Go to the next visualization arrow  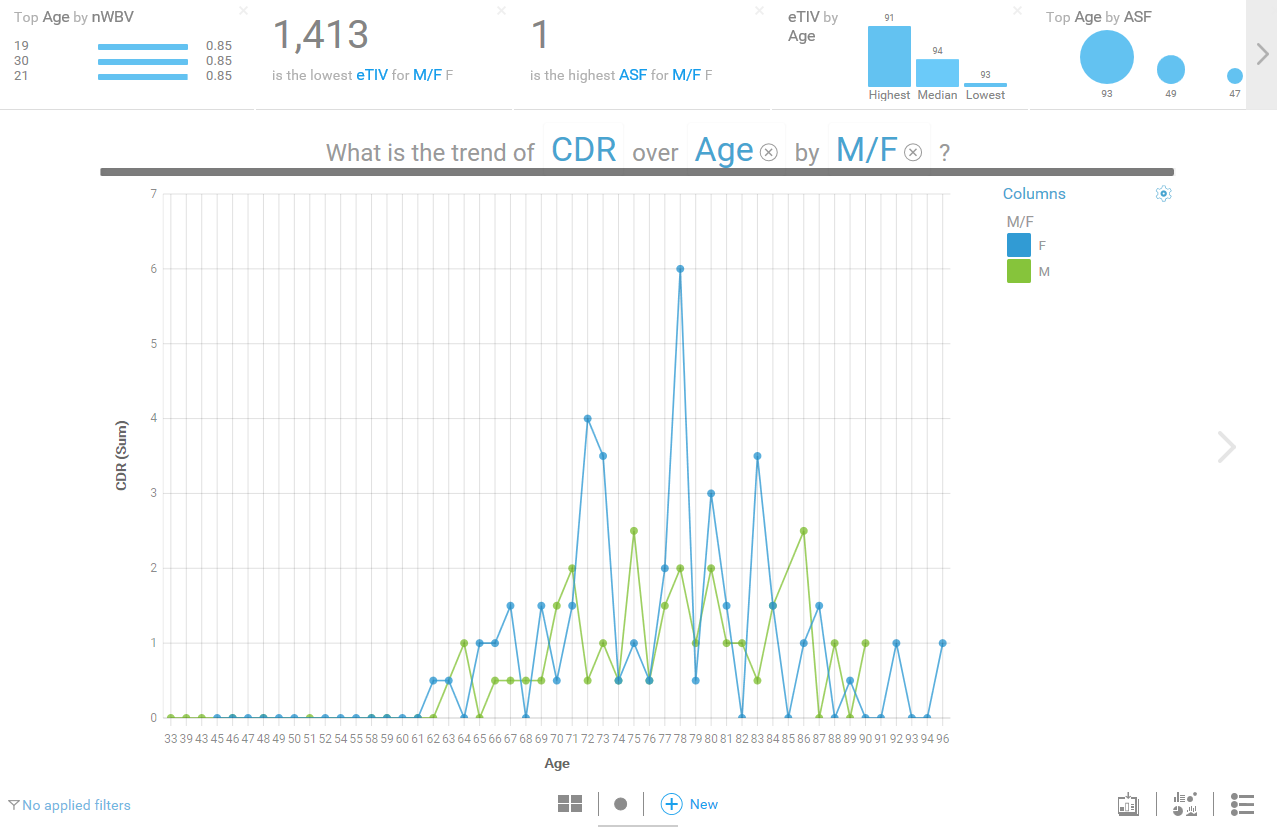point(1227,447)
